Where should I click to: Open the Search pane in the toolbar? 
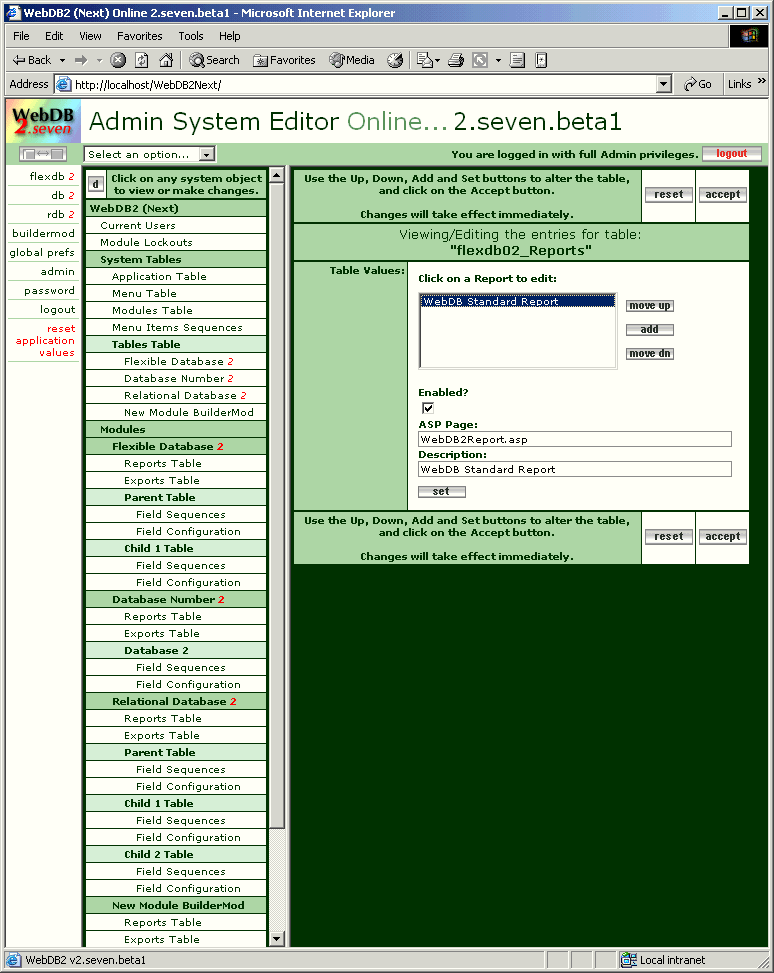[x=215, y=60]
